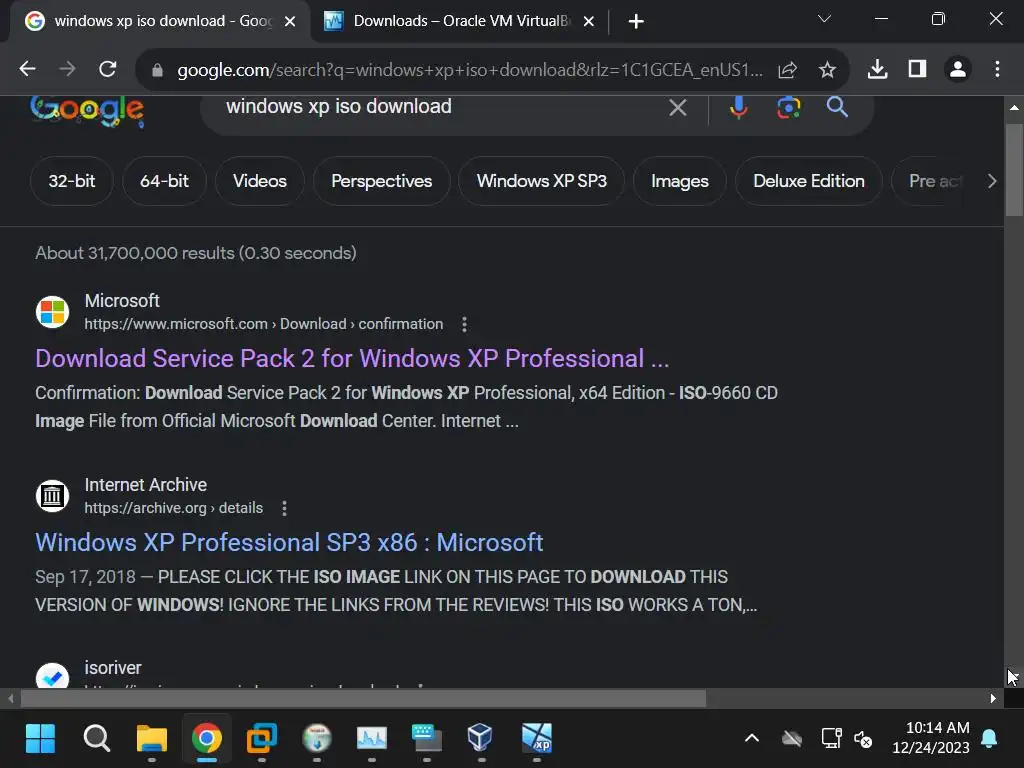Close the windows xp iso download tab
This screenshot has height=768, width=1024.
[x=290, y=22]
